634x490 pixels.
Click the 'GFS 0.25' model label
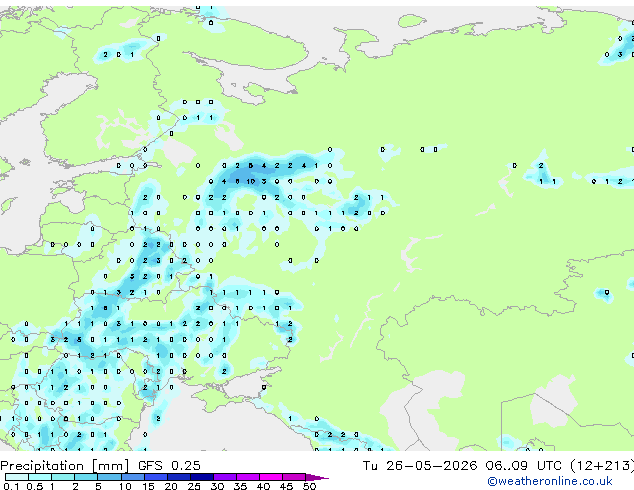click(169, 466)
